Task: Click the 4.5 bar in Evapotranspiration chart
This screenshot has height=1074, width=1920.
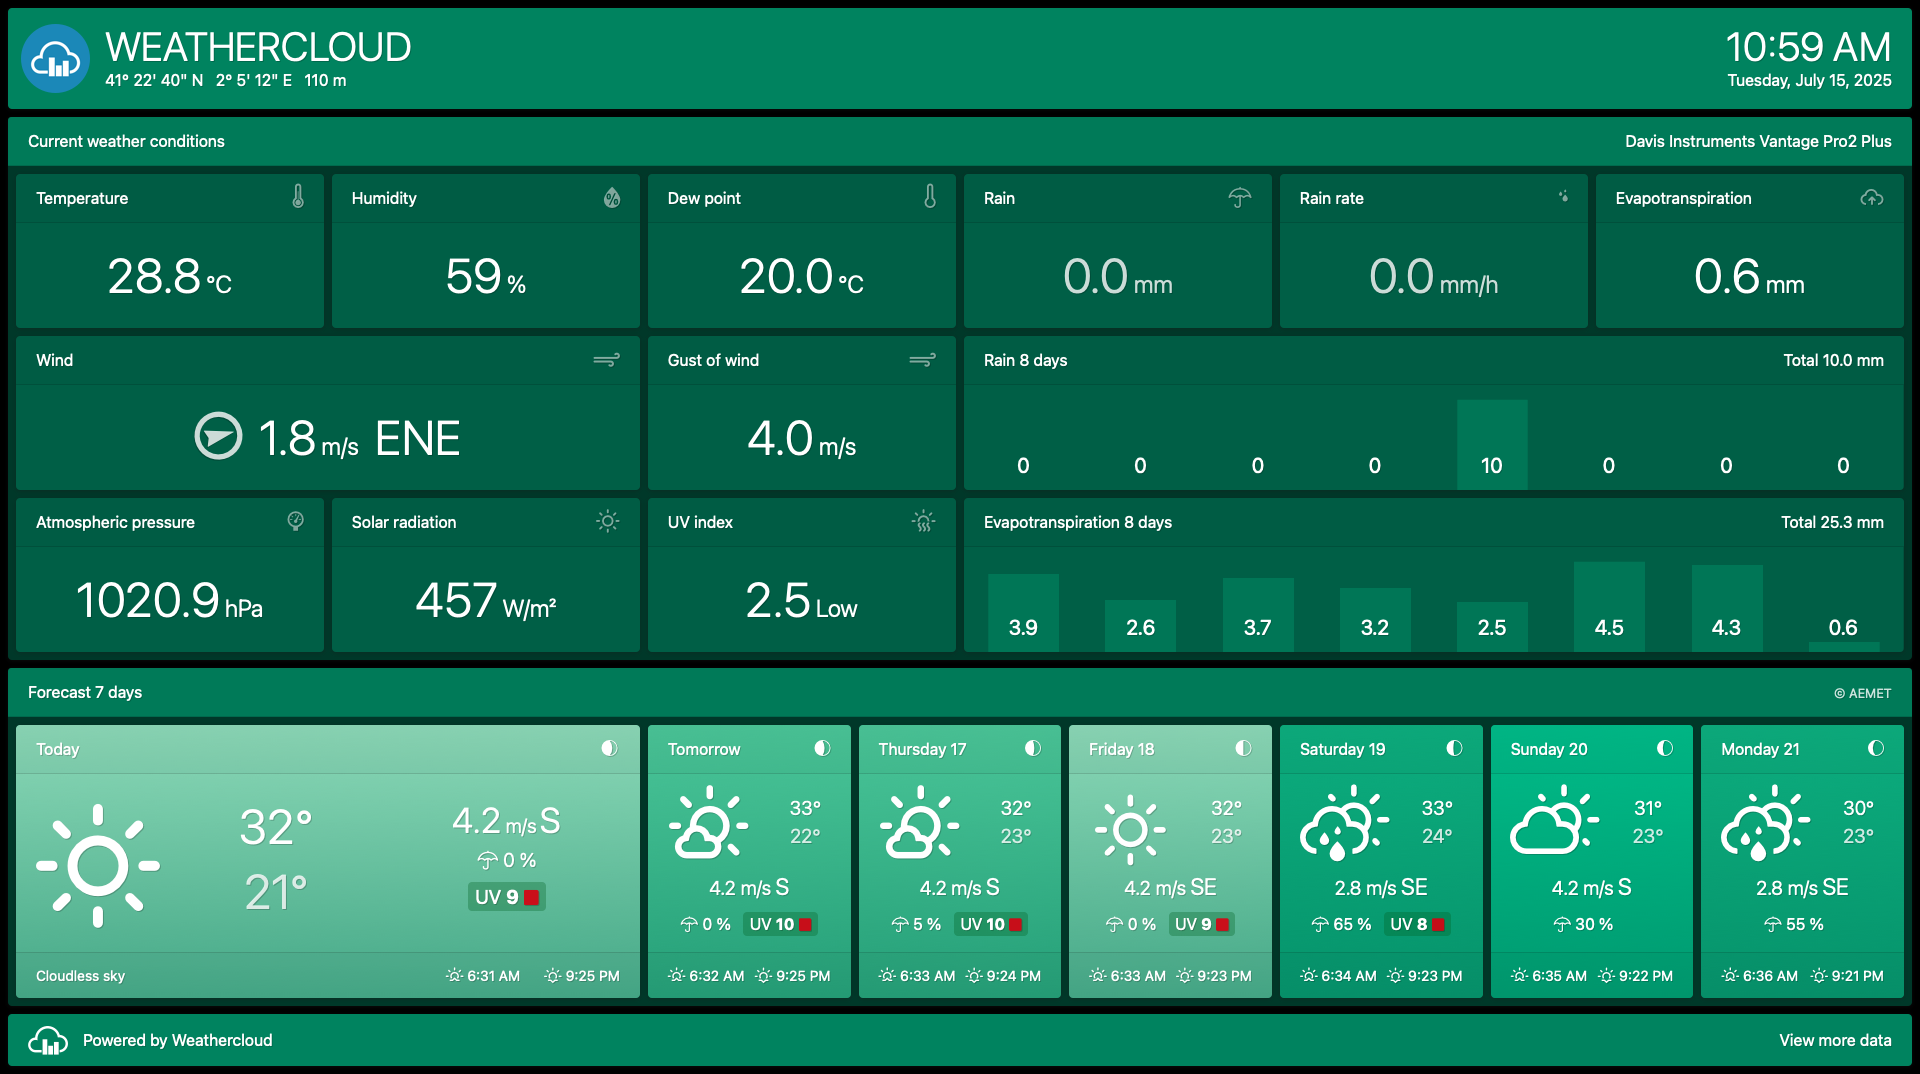Action: (x=1609, y=607)
